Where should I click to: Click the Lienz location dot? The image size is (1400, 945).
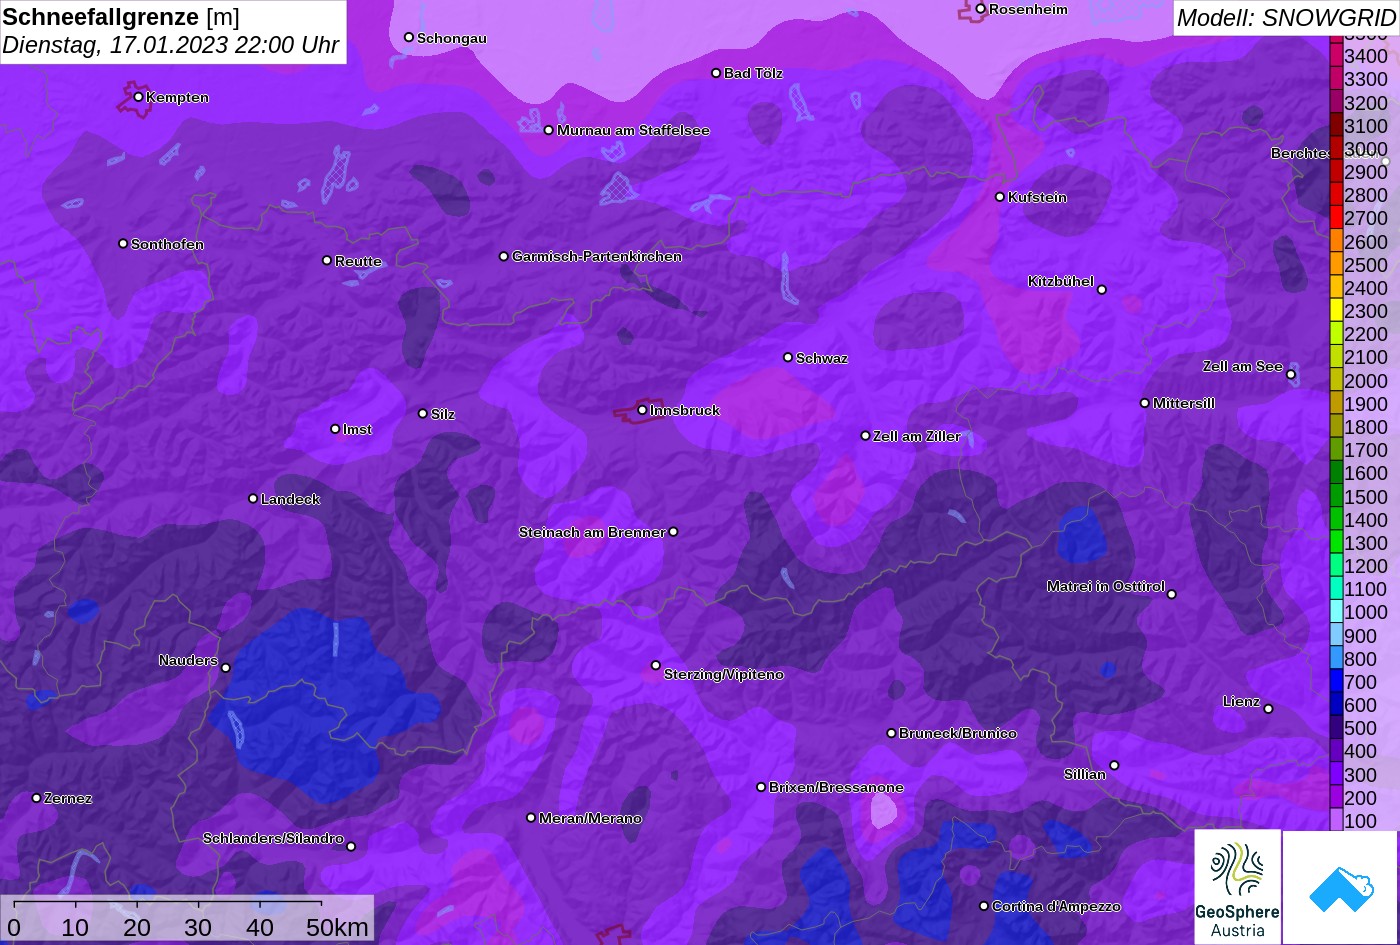(x=1268, y=709)
